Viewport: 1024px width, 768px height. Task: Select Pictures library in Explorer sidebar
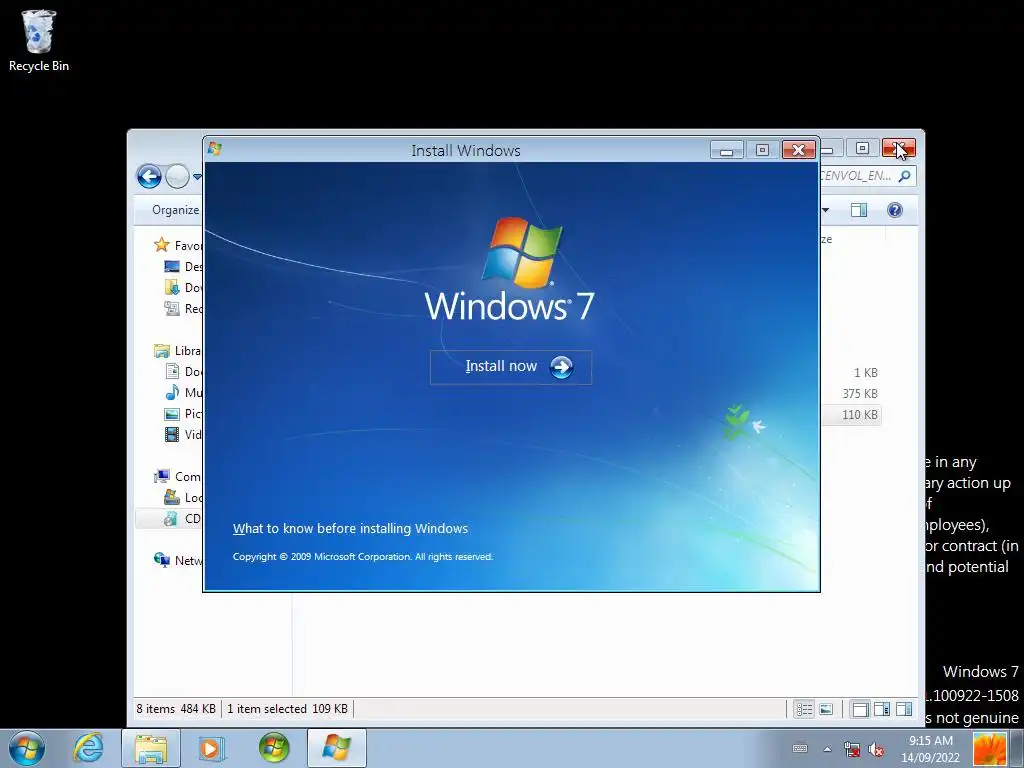pyautogui.click(x=183, y=413)
